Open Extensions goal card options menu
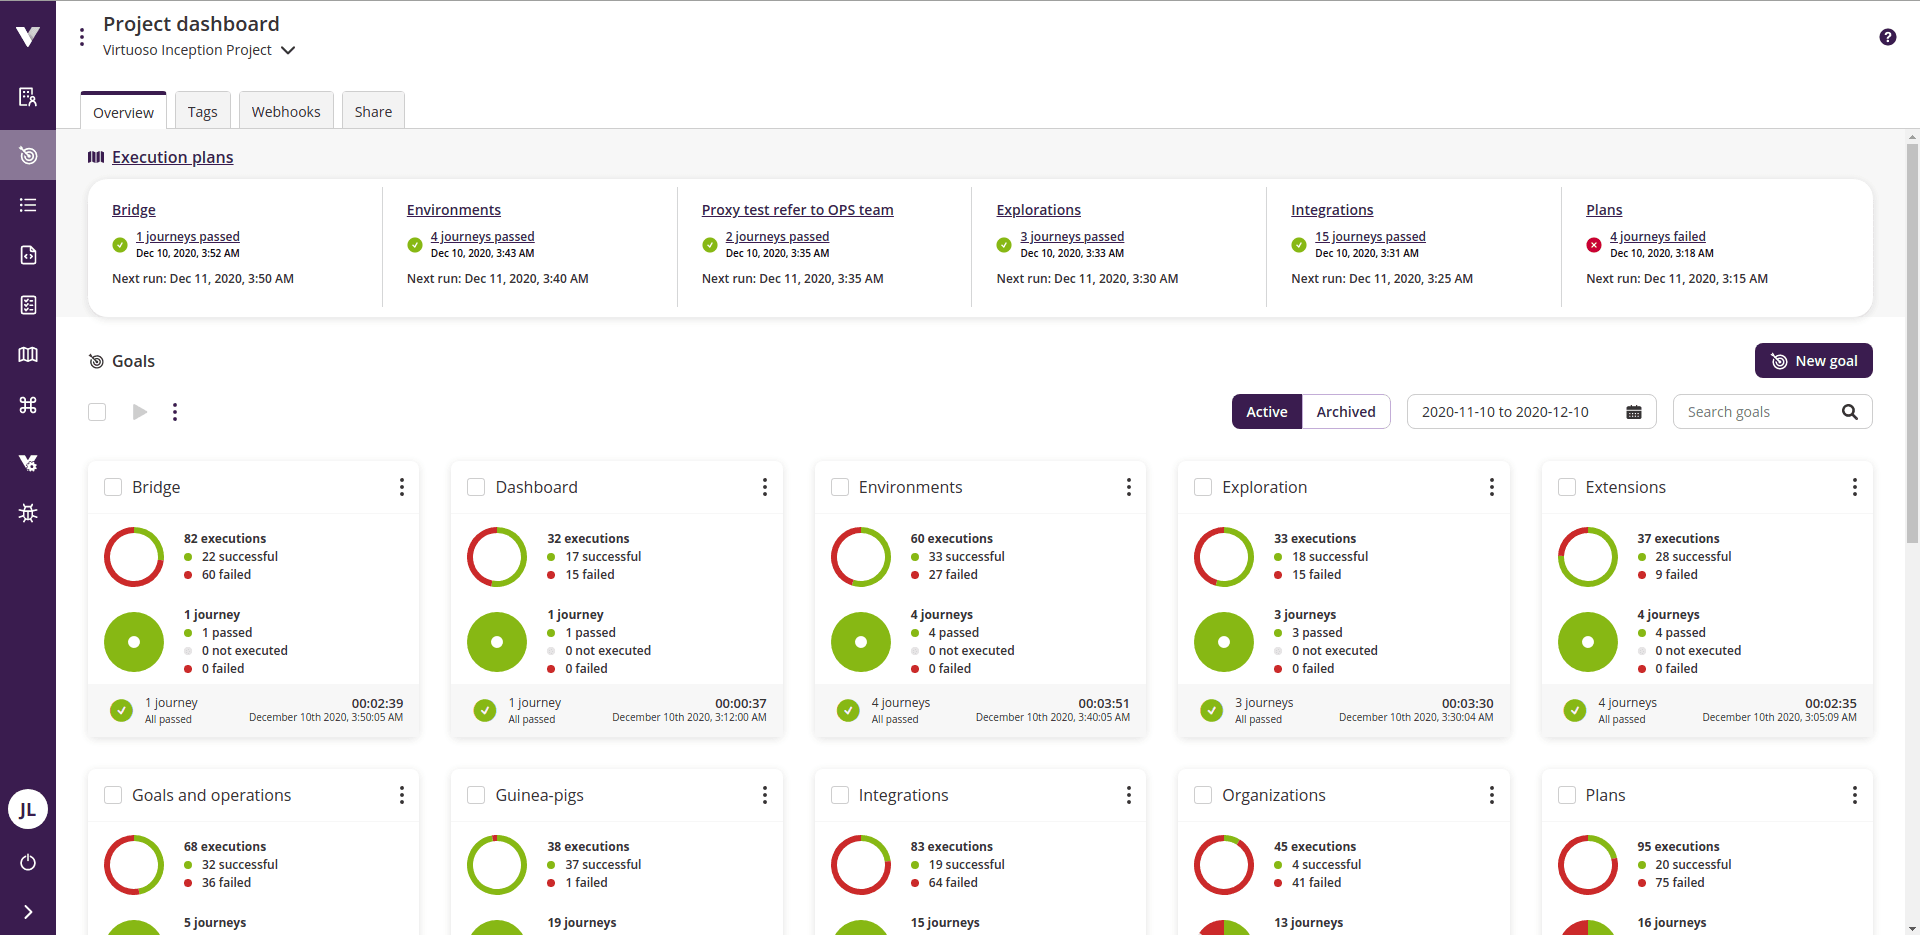 click(x=1855, y=487)
